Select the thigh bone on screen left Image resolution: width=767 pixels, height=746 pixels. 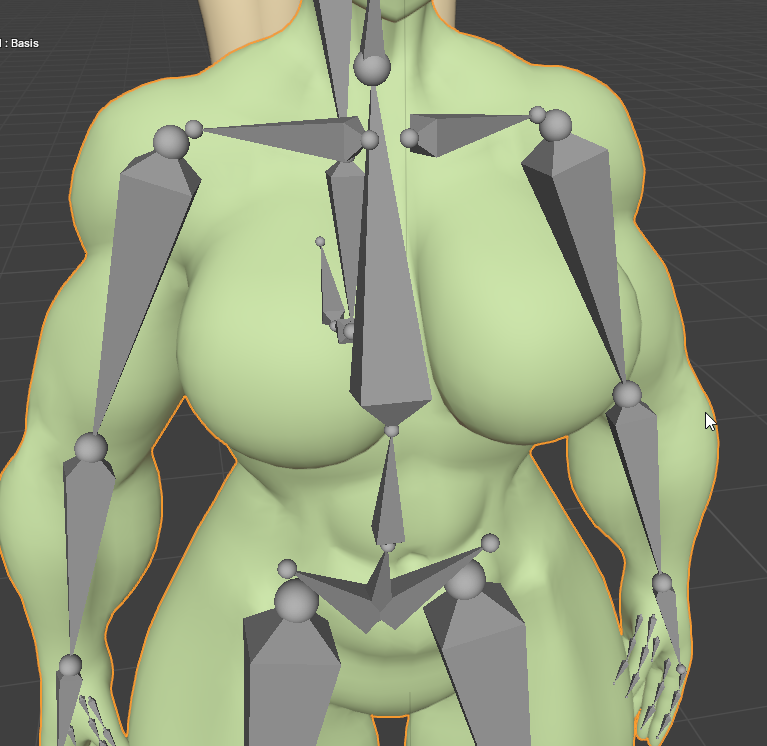[289, 685]
